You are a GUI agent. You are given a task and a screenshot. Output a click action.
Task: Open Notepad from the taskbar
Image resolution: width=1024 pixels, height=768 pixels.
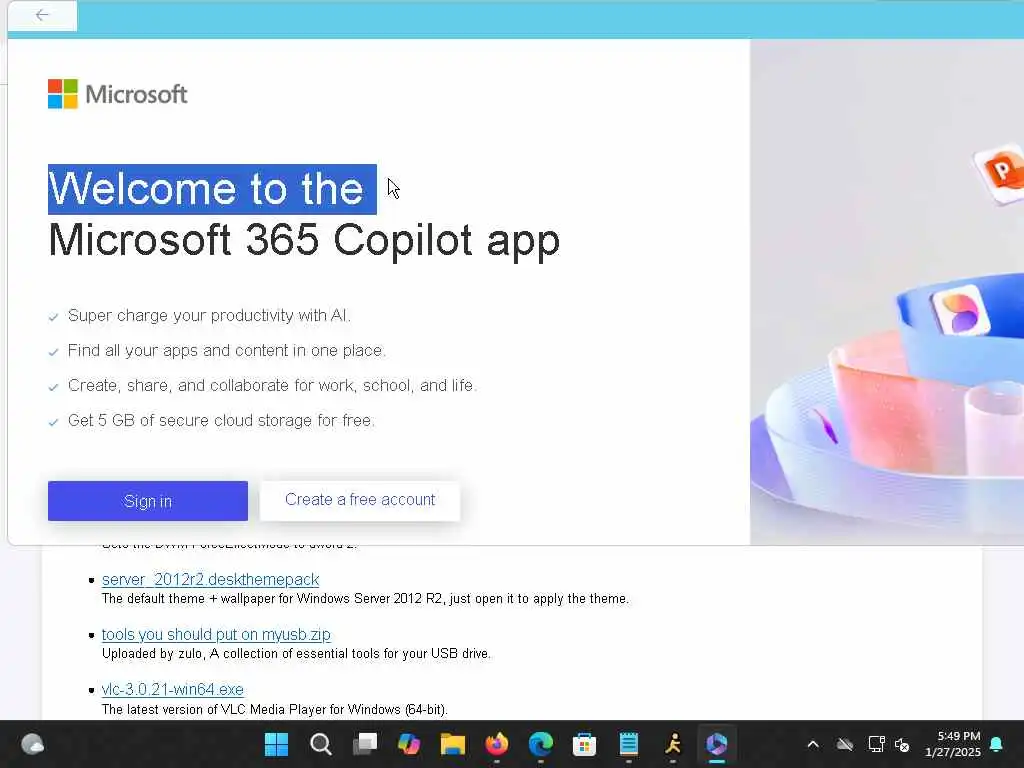coord(629,744)
